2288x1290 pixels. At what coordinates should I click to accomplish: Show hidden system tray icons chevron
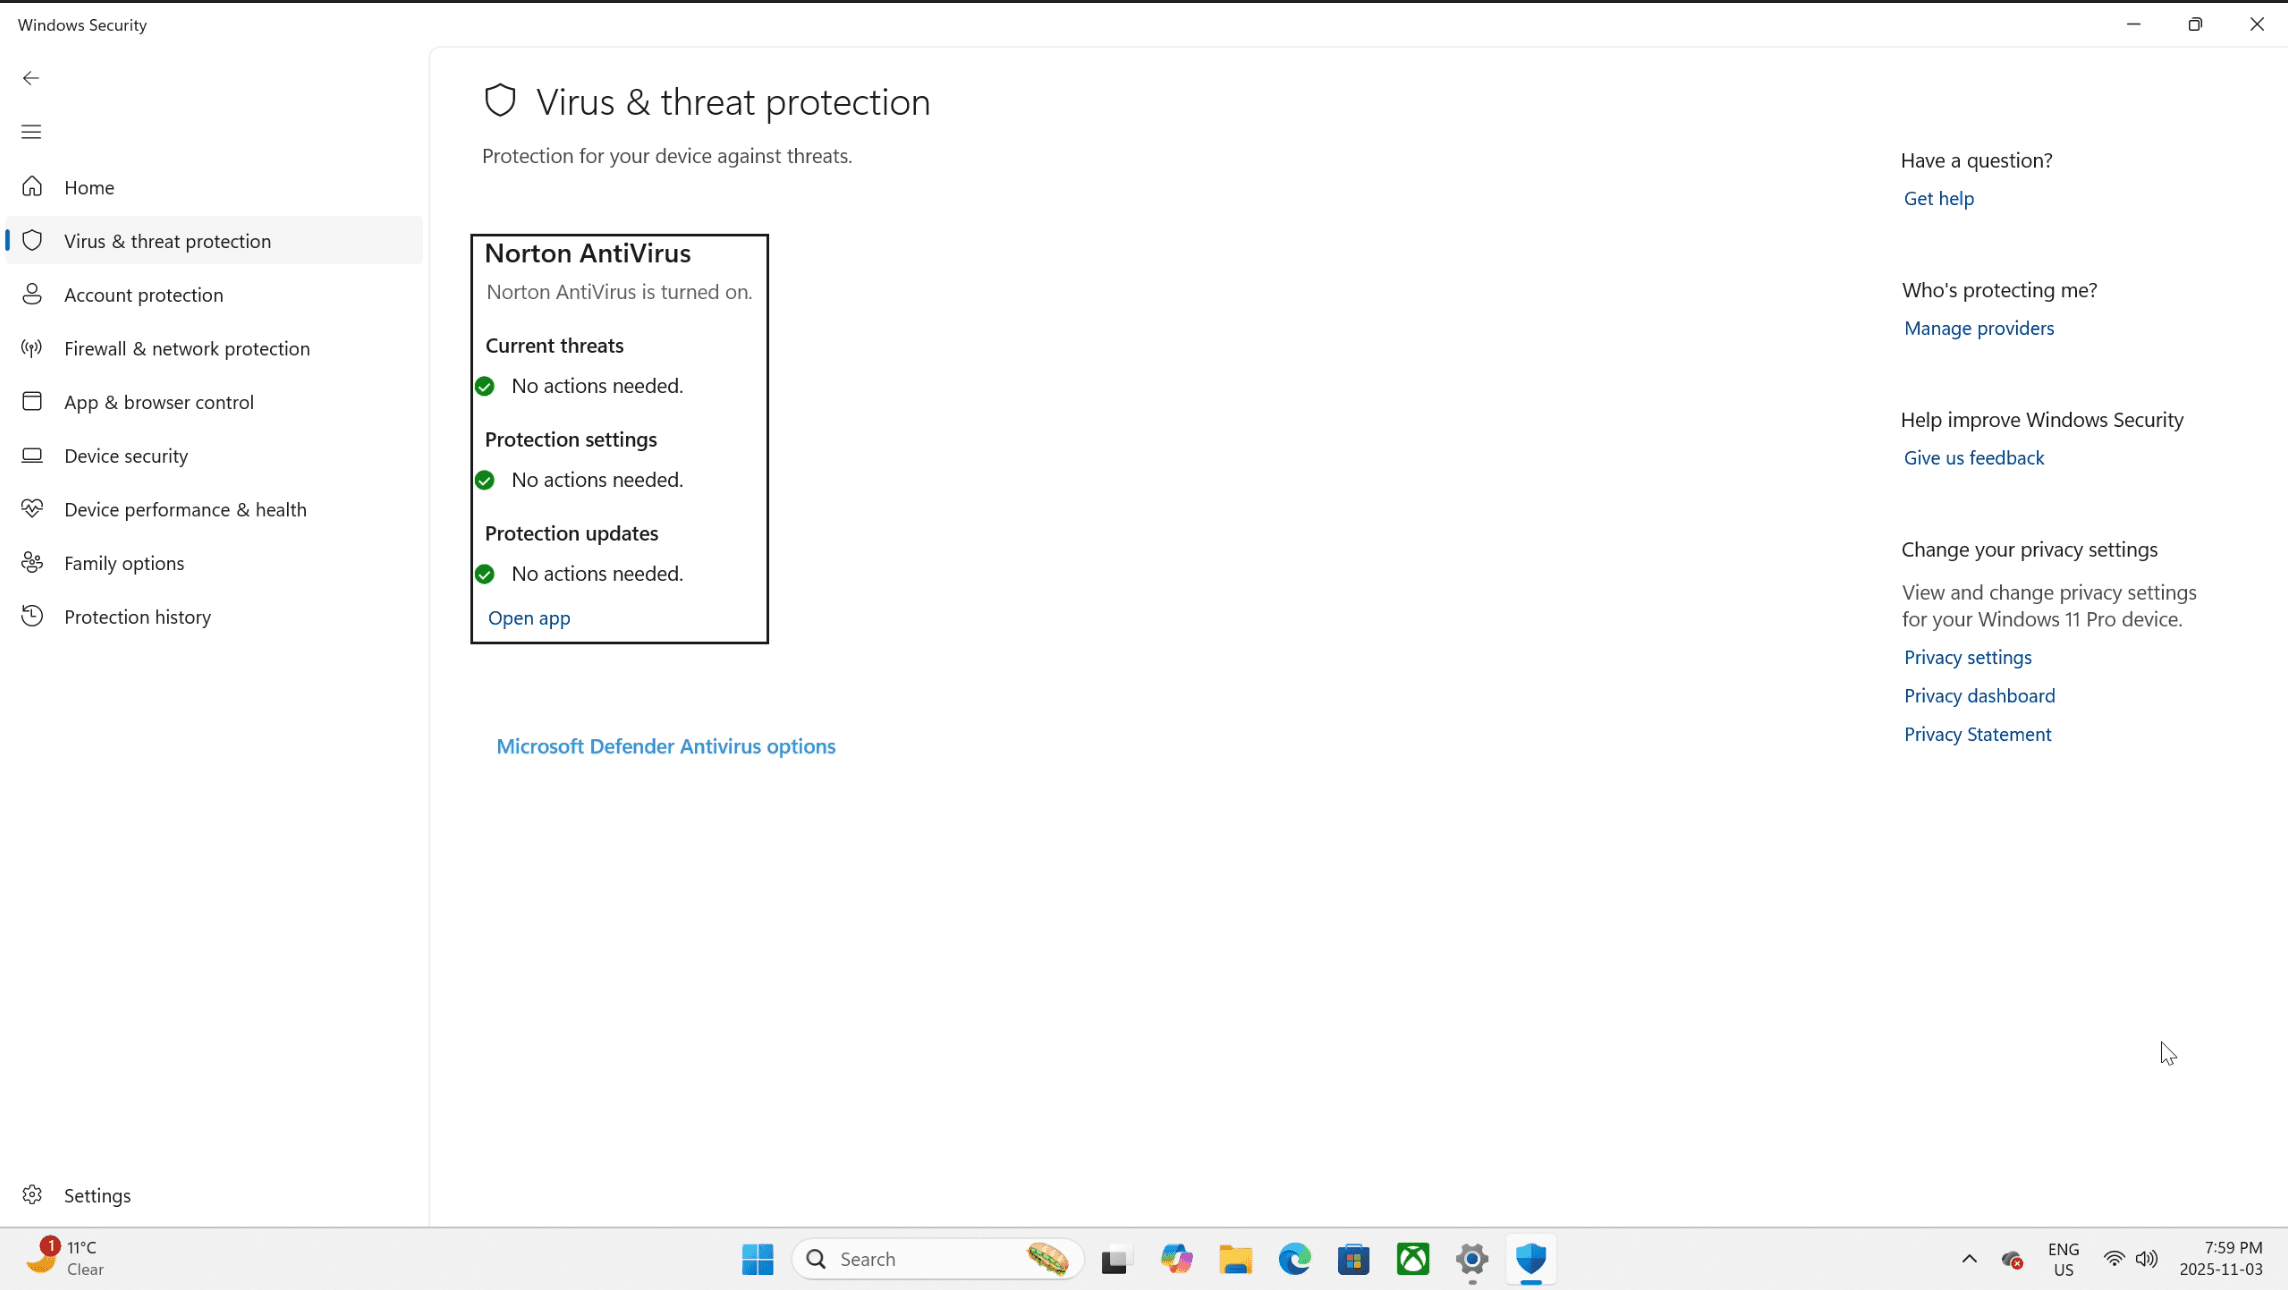[1969, 1259]
